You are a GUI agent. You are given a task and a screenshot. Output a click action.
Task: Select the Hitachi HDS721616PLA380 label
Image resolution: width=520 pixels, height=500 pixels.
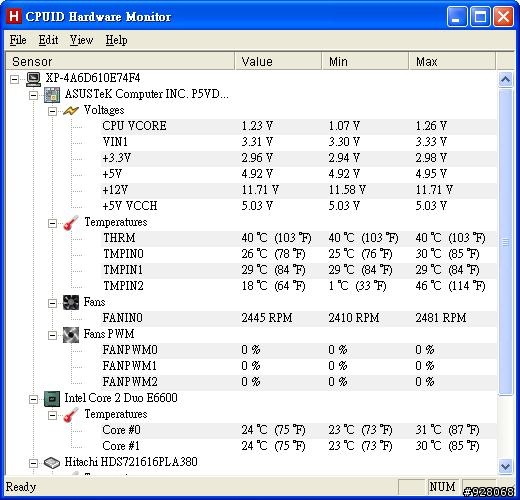click(x=131, y=462)
